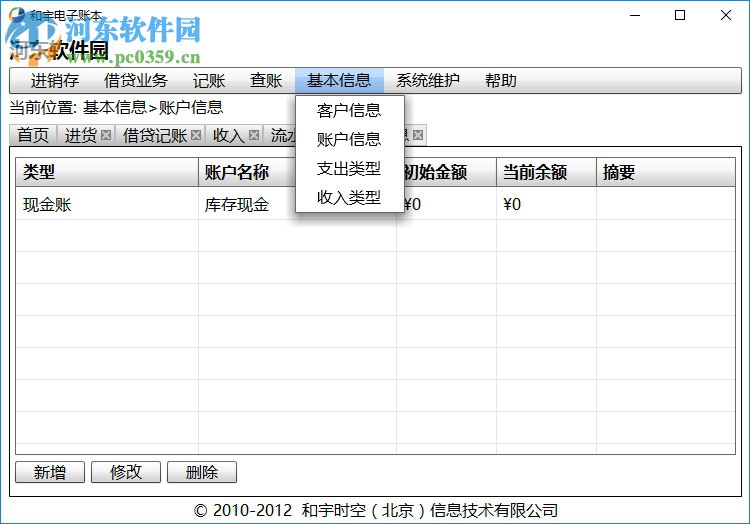Image resolution: width=750 pixels, height=524 pixels.
Task: Collapse the 基本信息 menu
Action: pyautogui.click(x=339, y=80)
